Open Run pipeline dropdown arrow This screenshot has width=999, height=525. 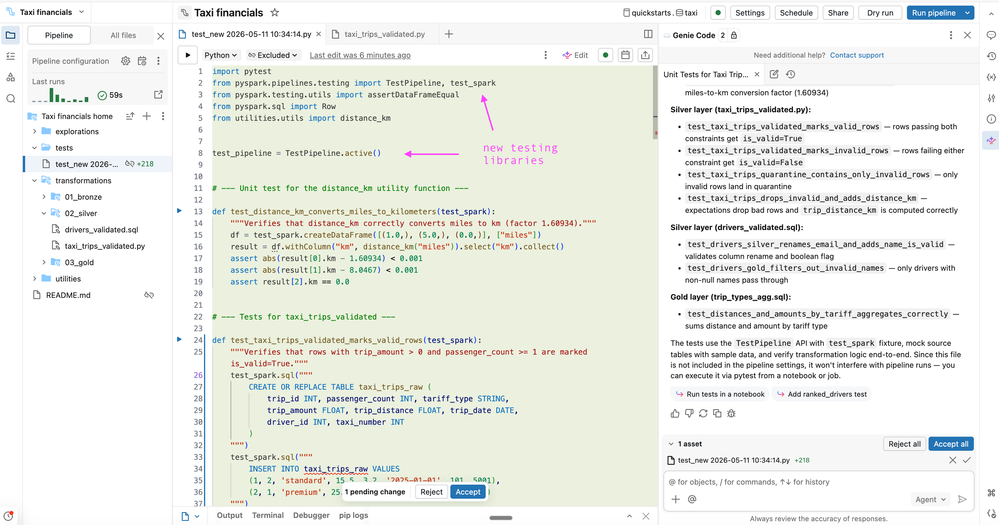tap(968, 13)
